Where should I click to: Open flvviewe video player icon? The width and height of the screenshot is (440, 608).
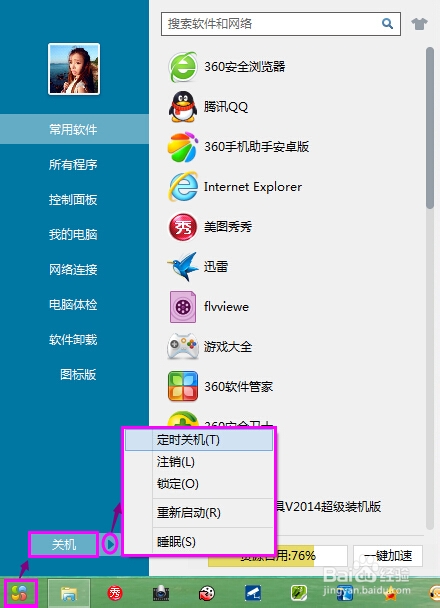[x=183, y=307]
